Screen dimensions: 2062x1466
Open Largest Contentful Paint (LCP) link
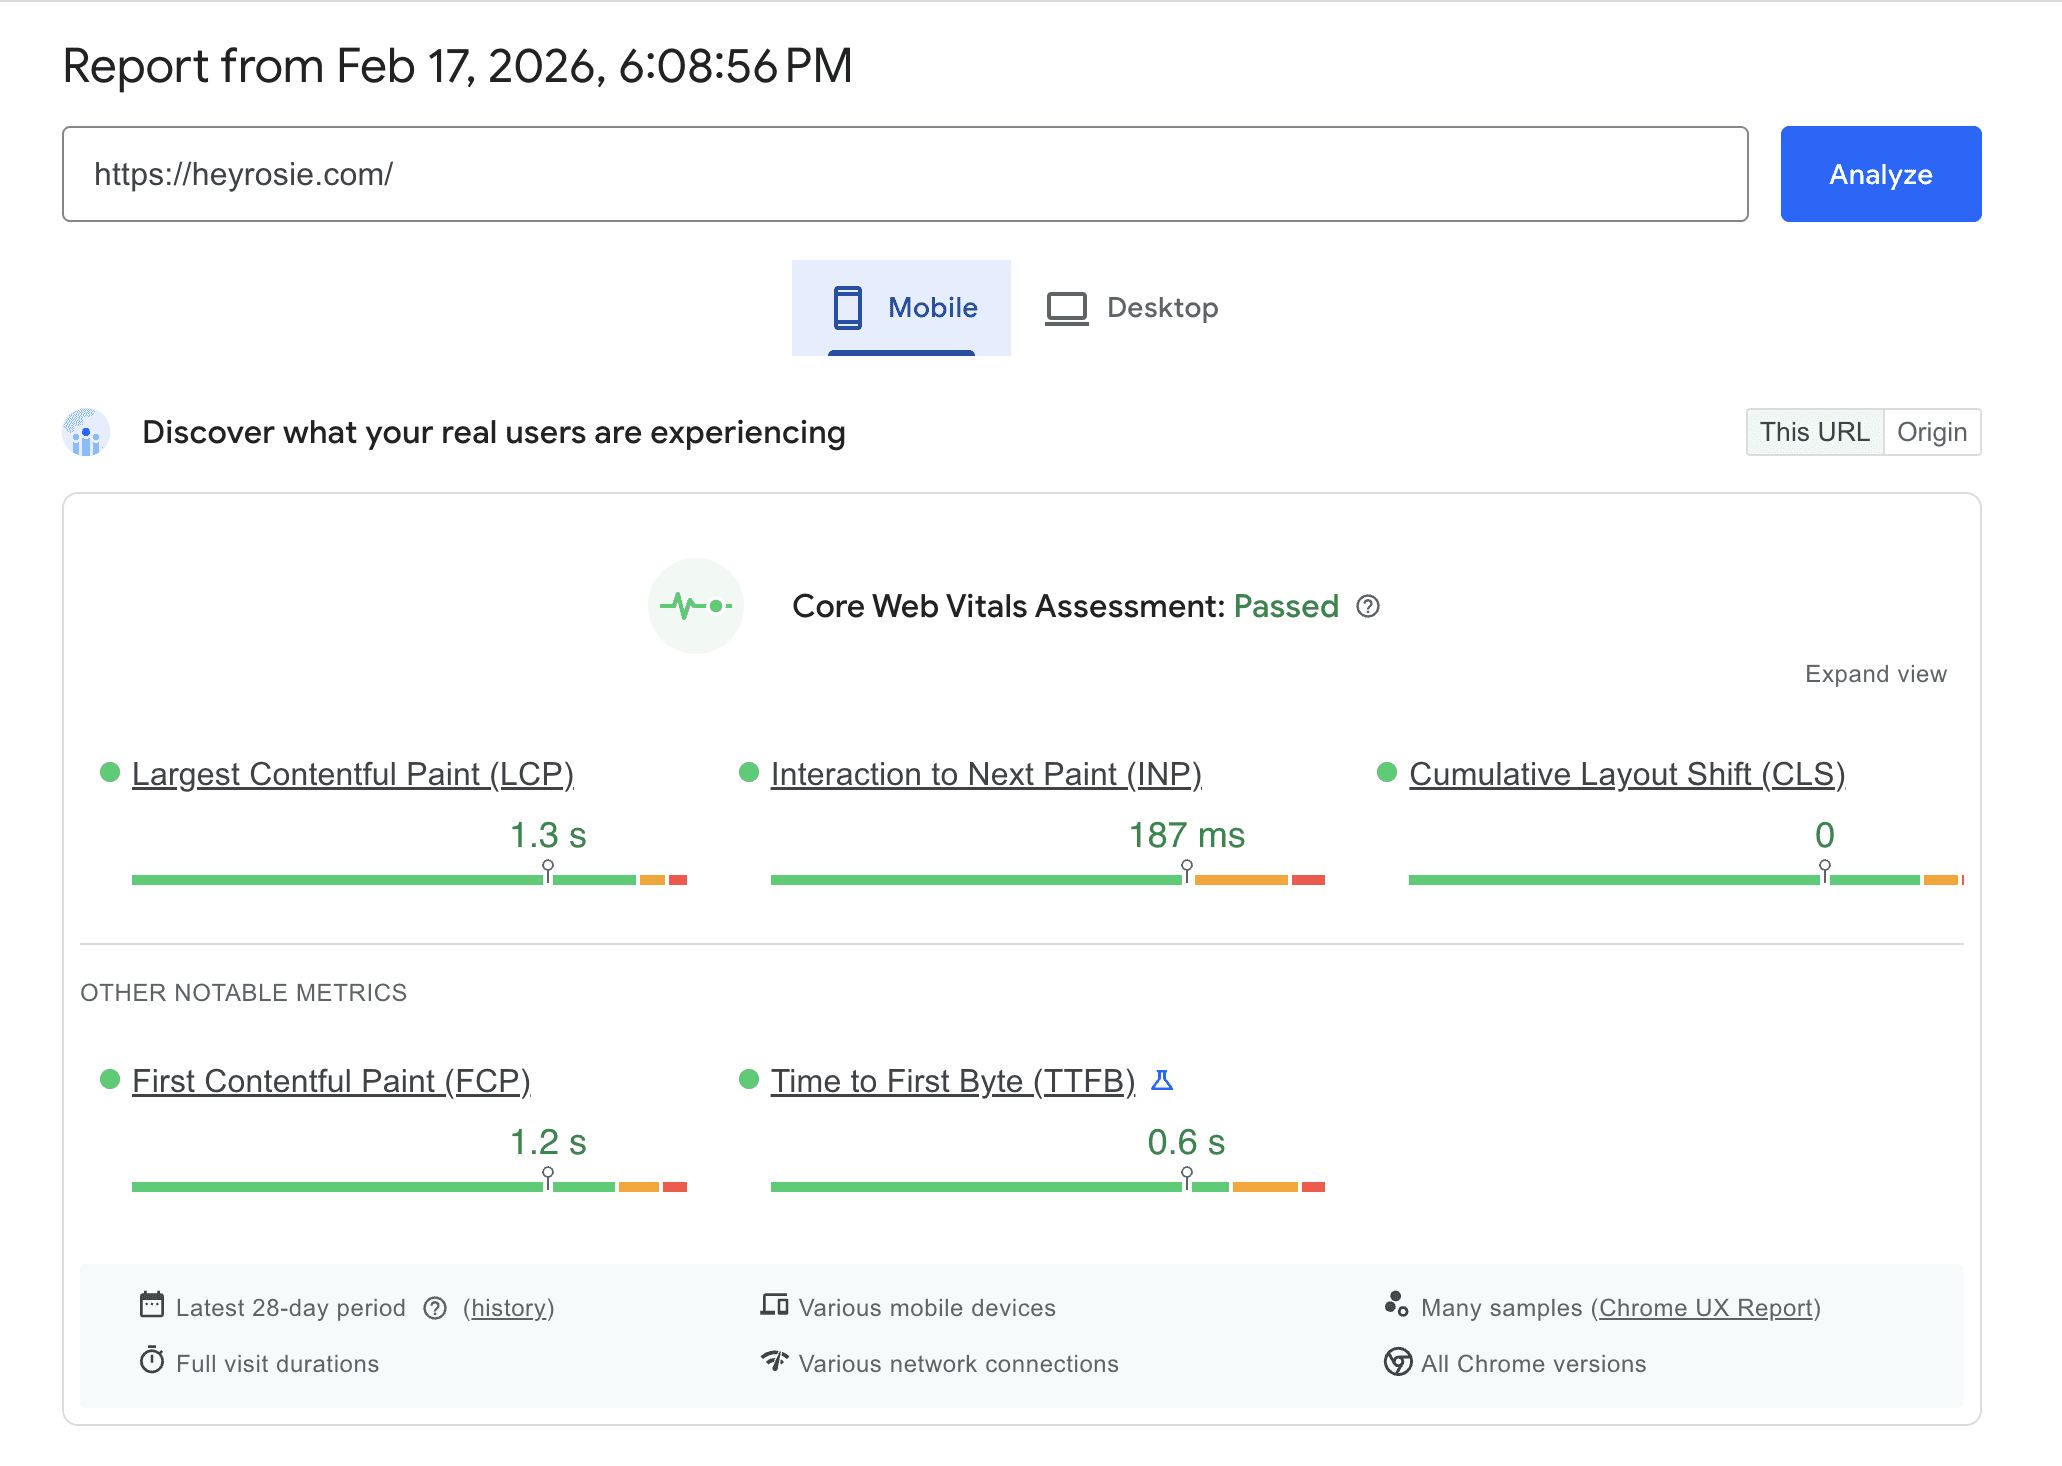coord(352,774)
